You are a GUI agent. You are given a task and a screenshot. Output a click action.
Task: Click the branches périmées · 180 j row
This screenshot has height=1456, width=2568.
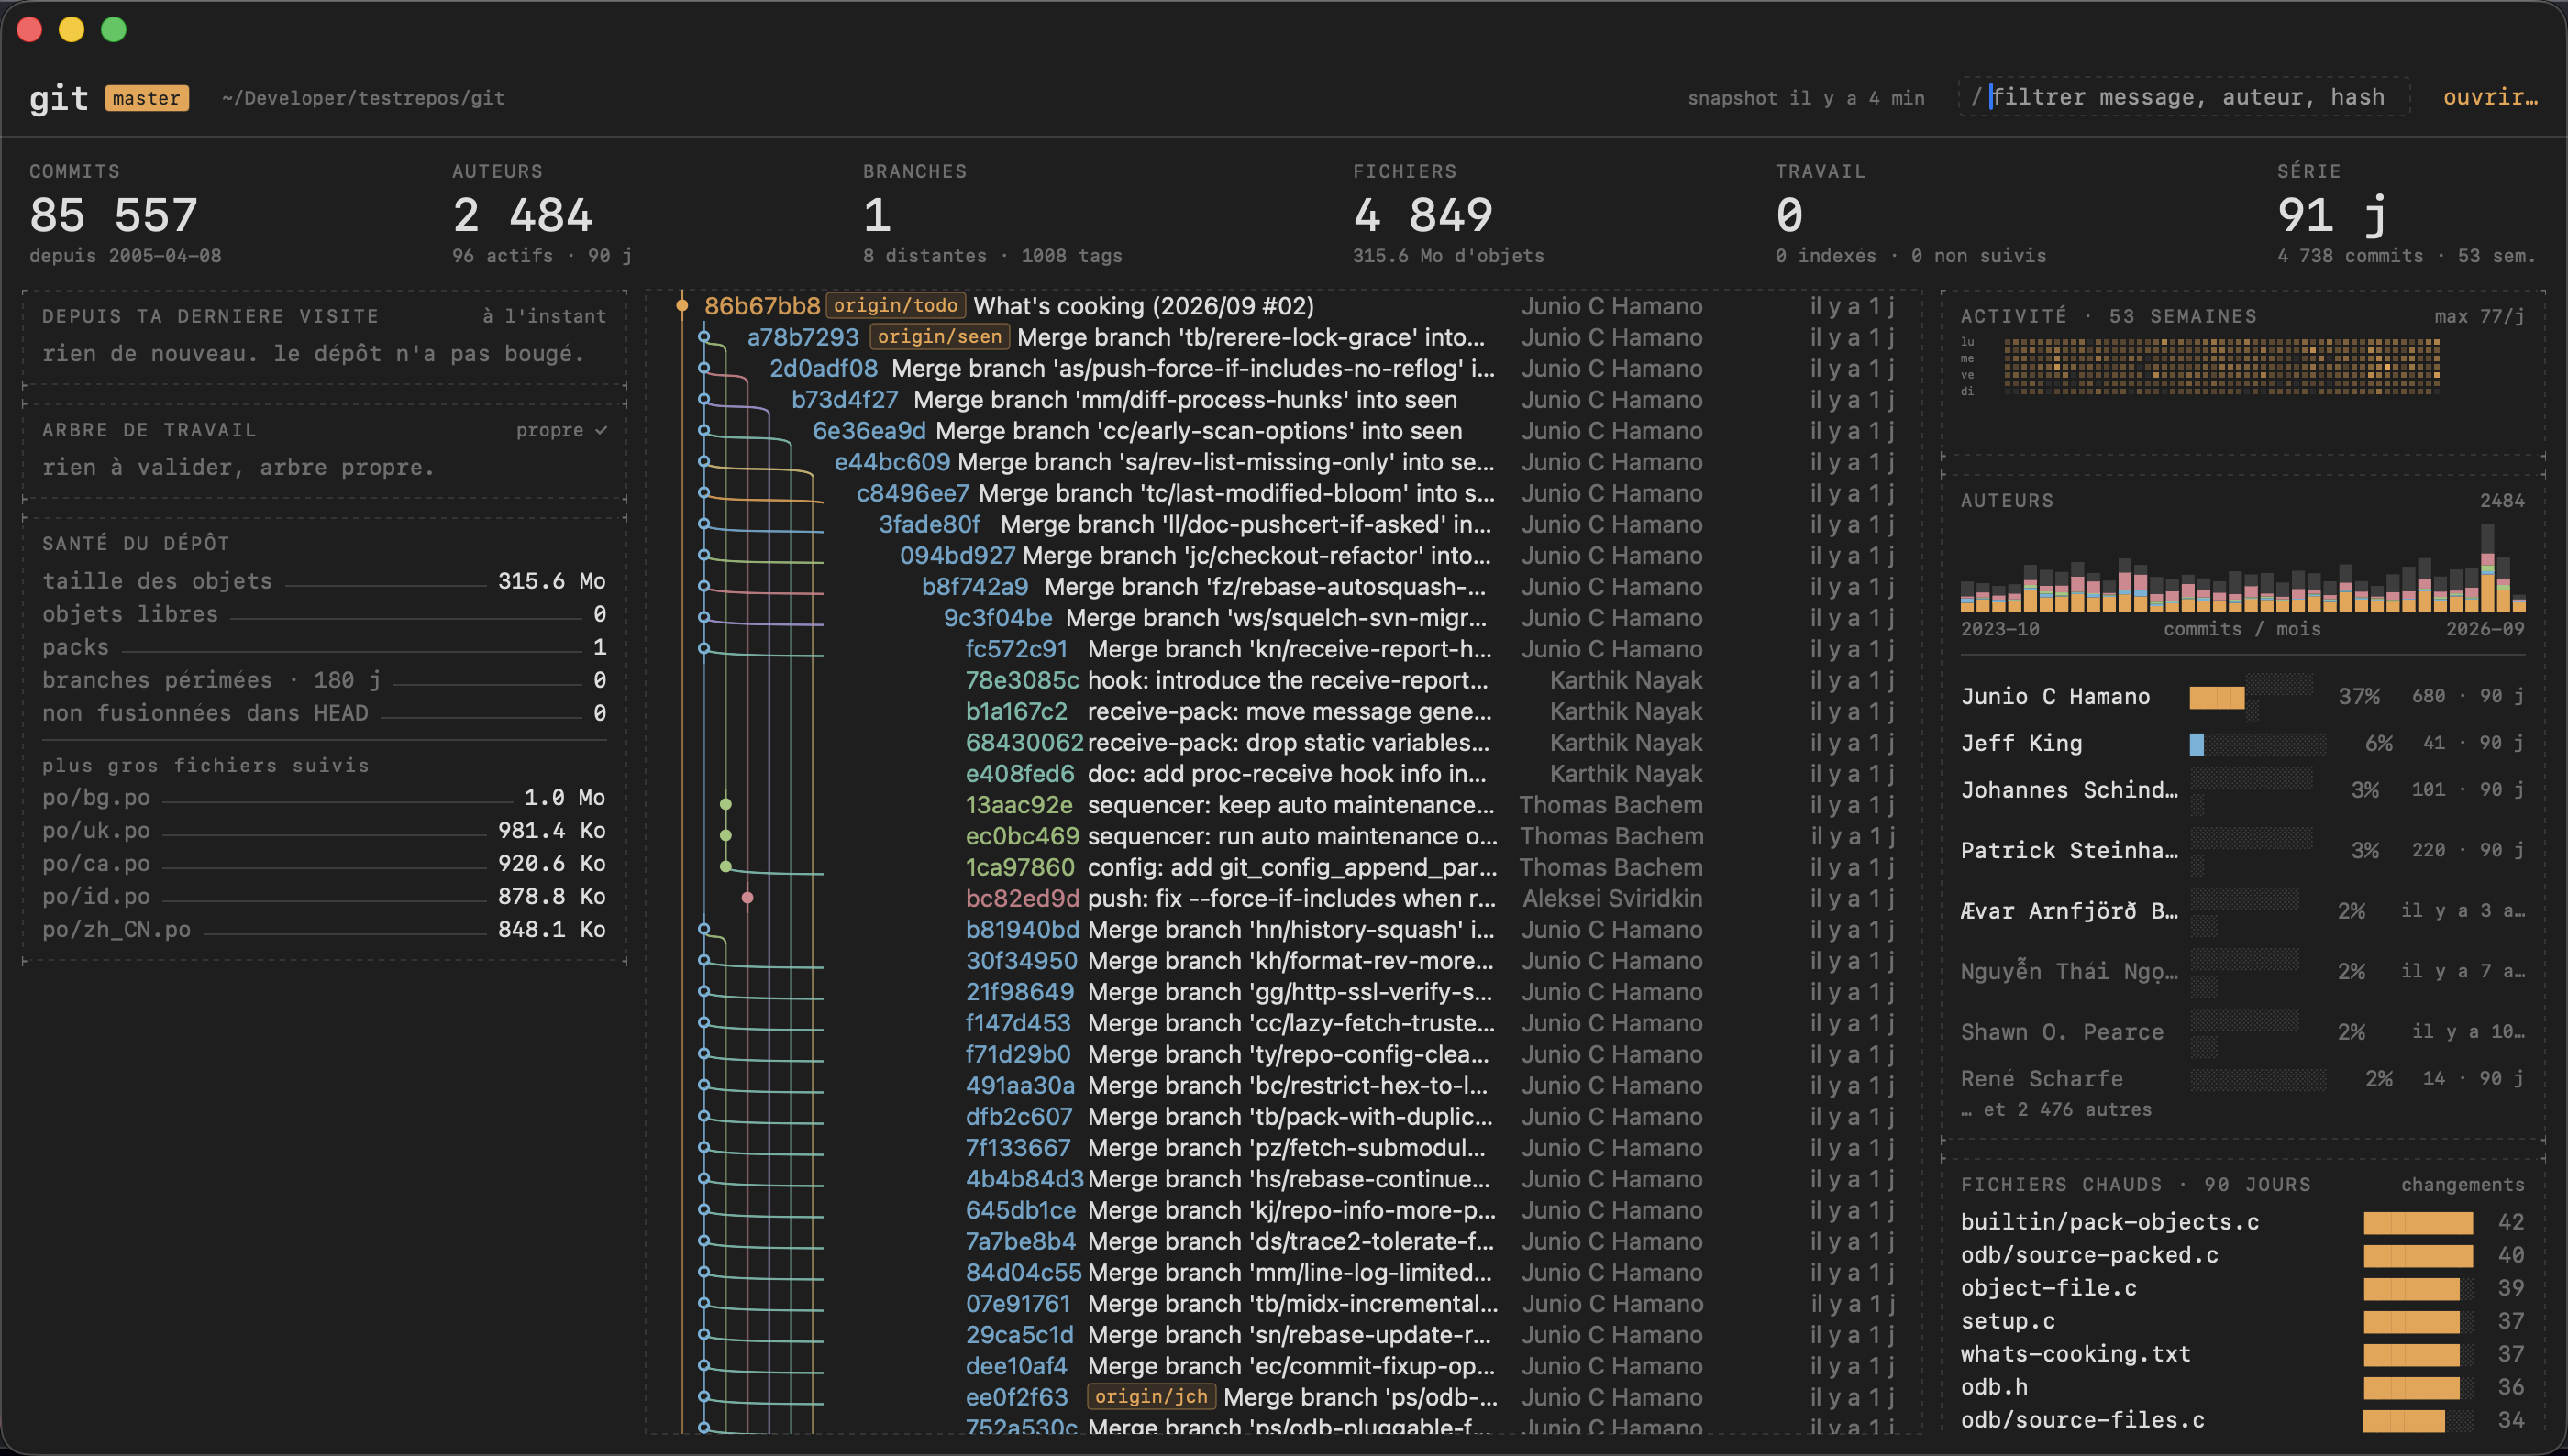324,680
